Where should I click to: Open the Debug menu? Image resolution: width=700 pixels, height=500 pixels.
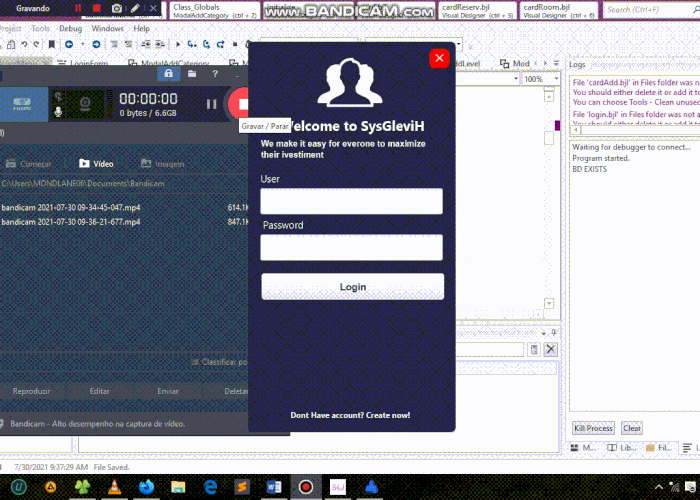point(71,28)
